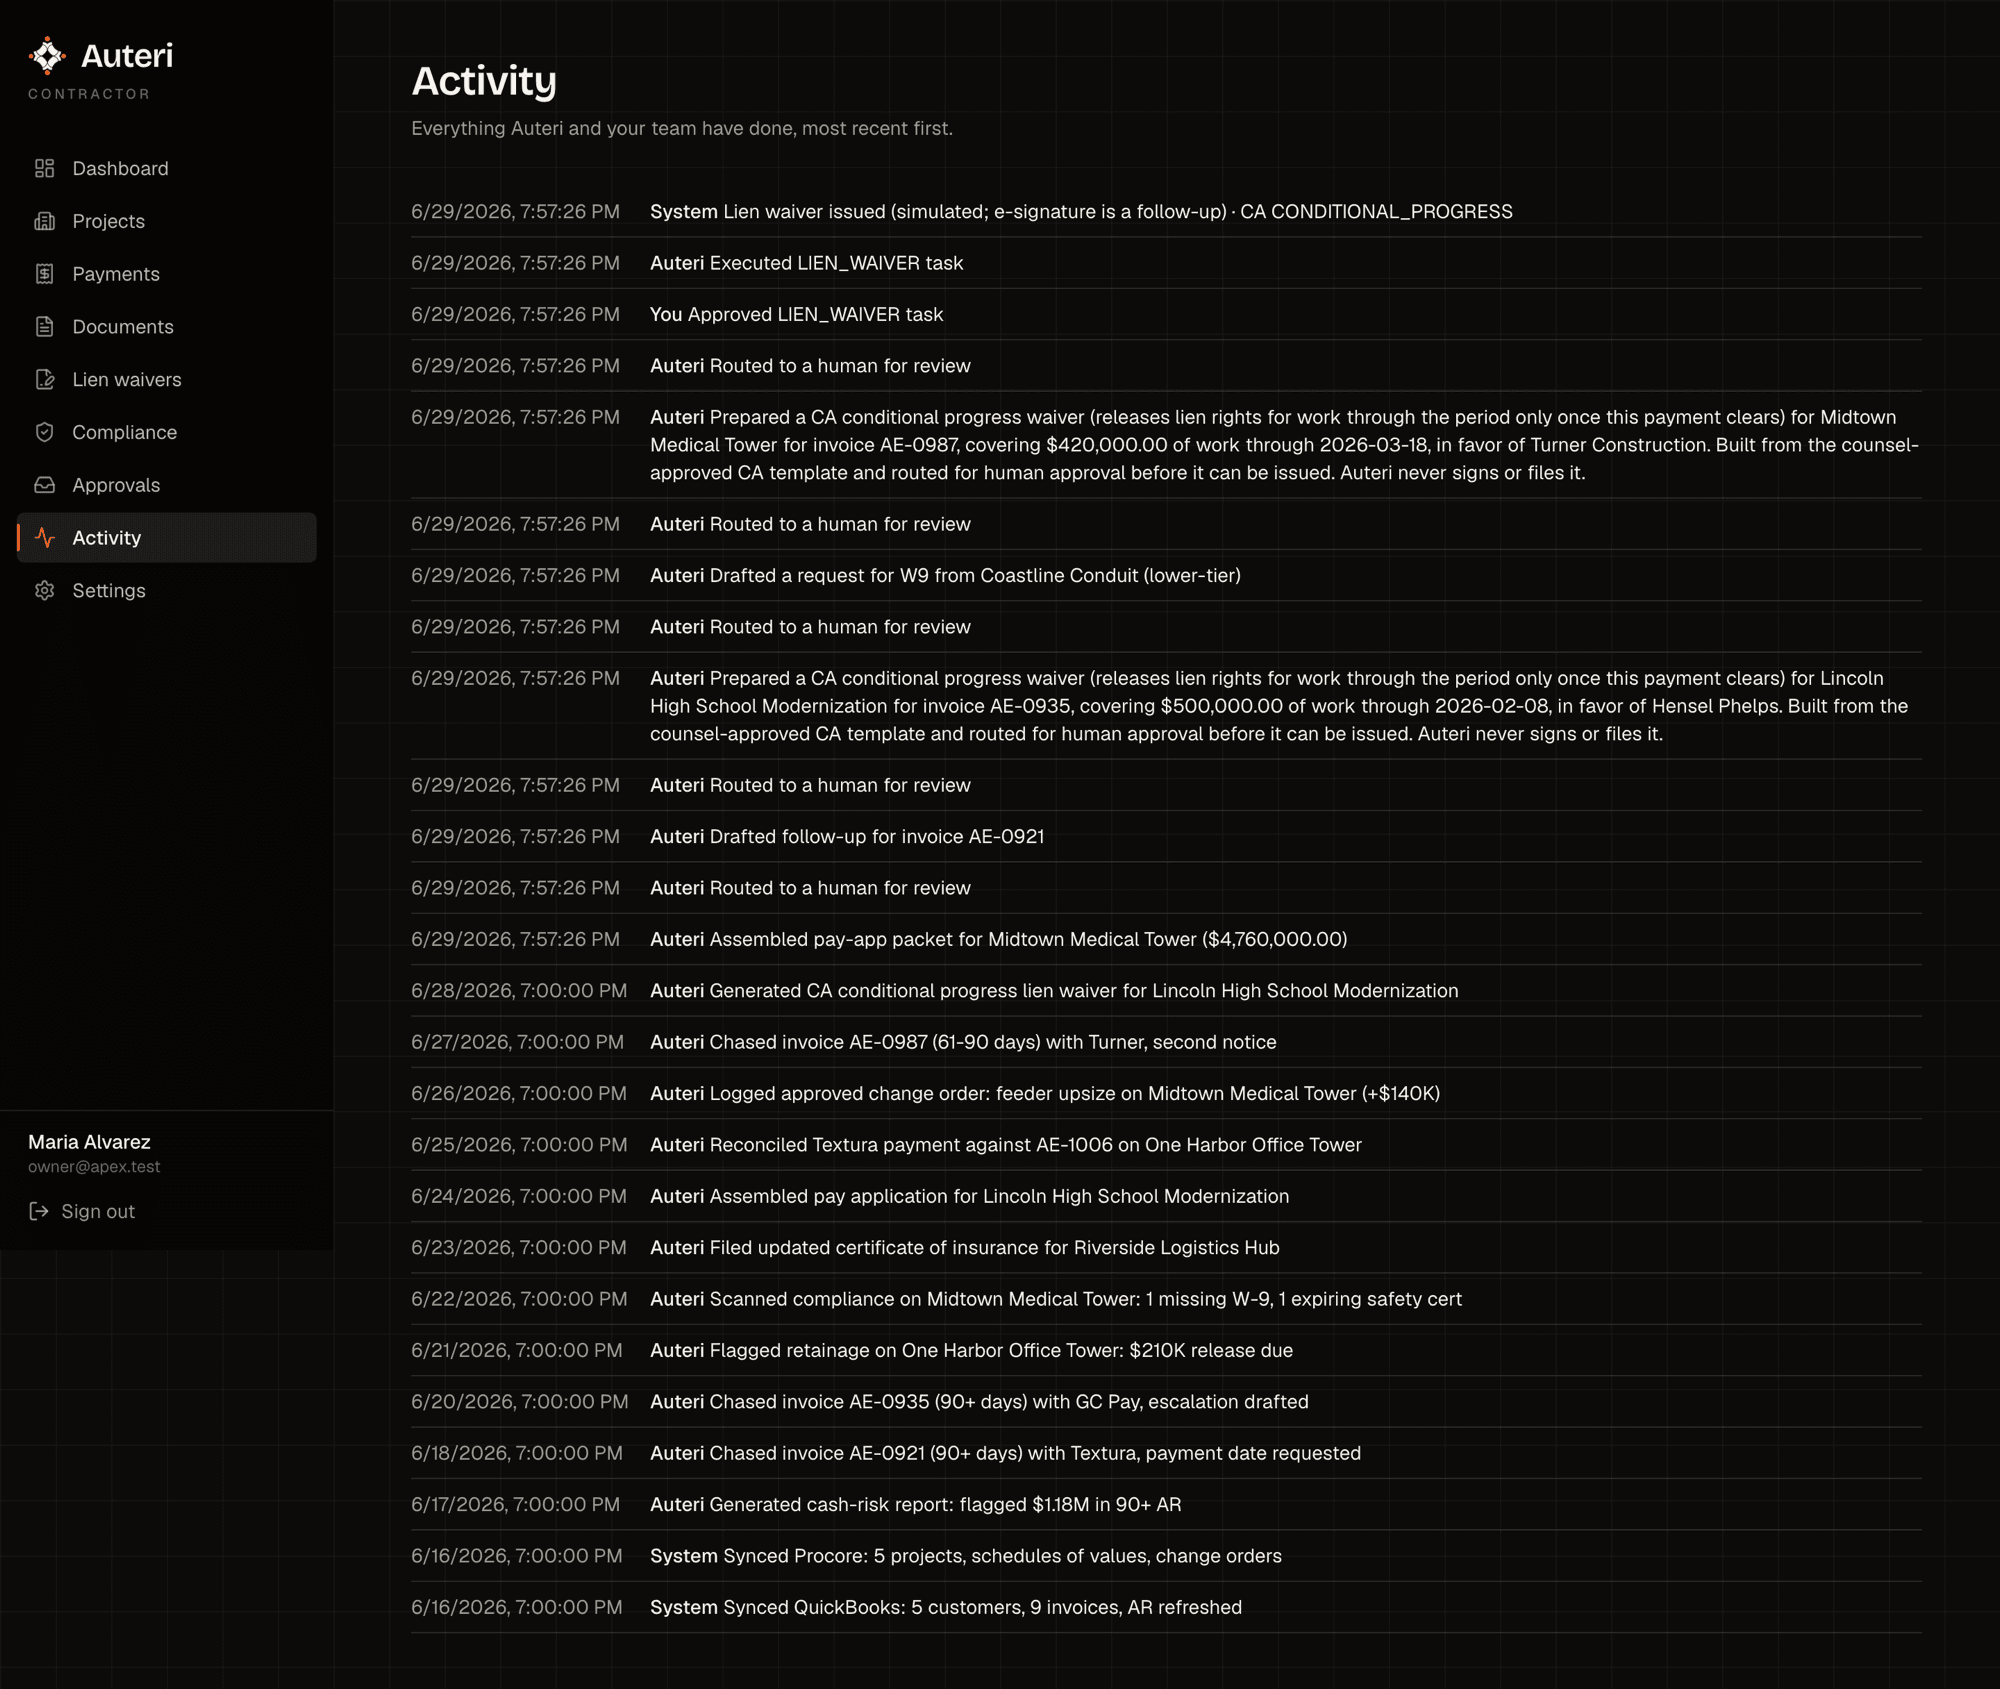Navigate to Documents
Image resolution: width=2000 pixels, height=1689 pixels.
167,327
